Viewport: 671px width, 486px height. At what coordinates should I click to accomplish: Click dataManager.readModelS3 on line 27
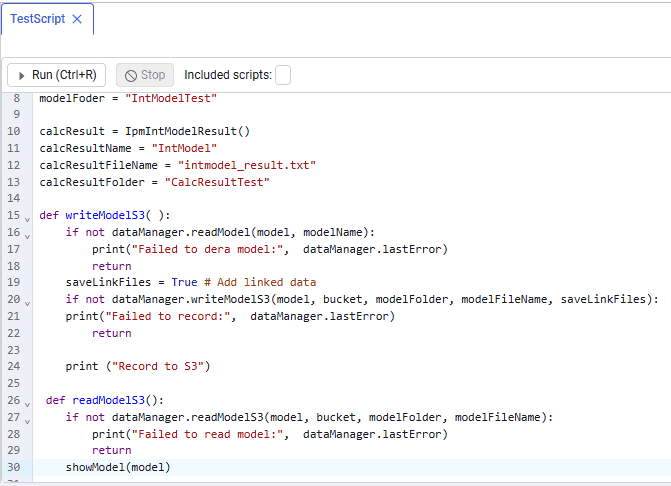pyautogui.click(x=187, y=417)
